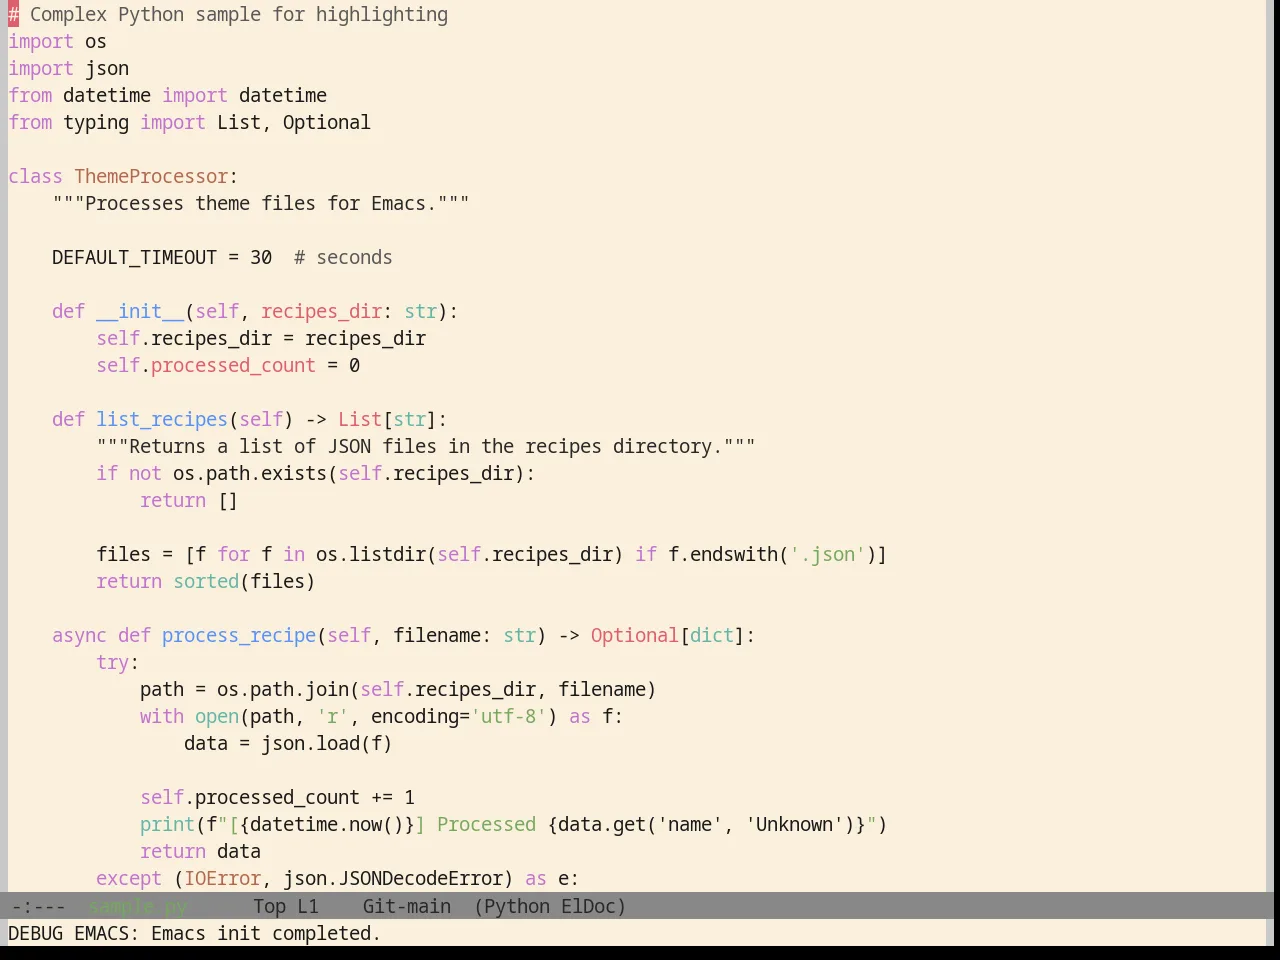Click the 'Emacs init completed.' echo area message
This screenshot has height=960, width=1280.
(x=266, y=934)
